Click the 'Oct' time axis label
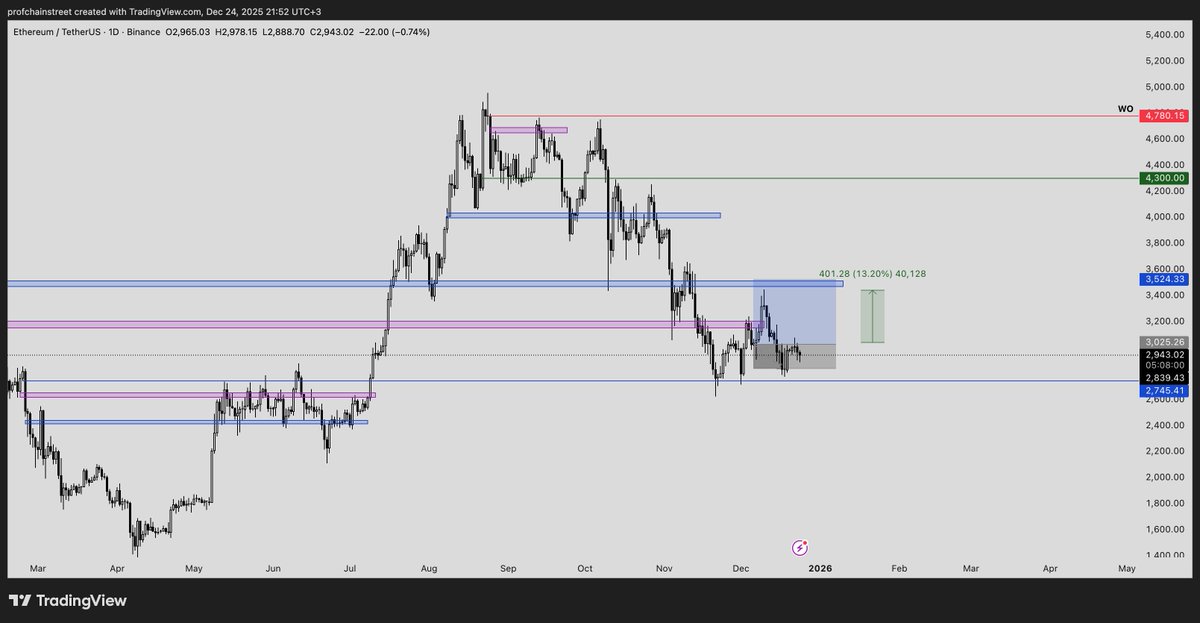 [x=585, y=568]
